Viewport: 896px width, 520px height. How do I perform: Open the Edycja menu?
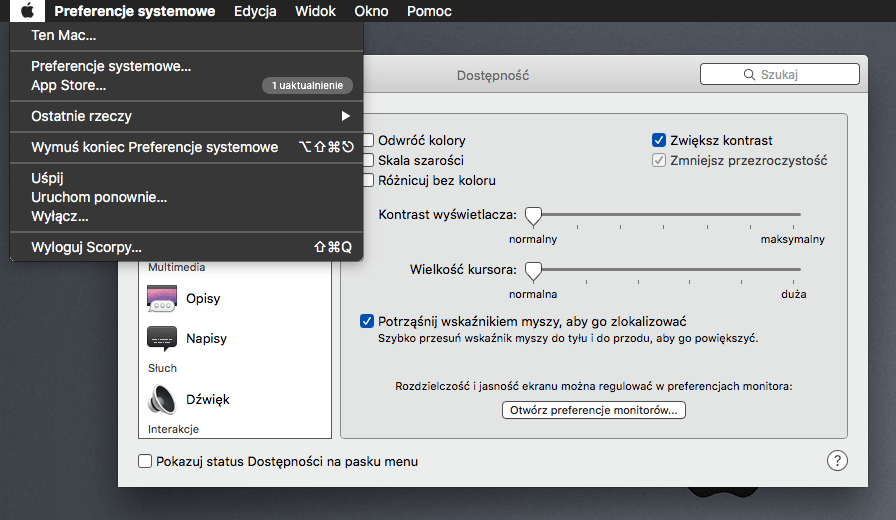(x=255, y=11)
